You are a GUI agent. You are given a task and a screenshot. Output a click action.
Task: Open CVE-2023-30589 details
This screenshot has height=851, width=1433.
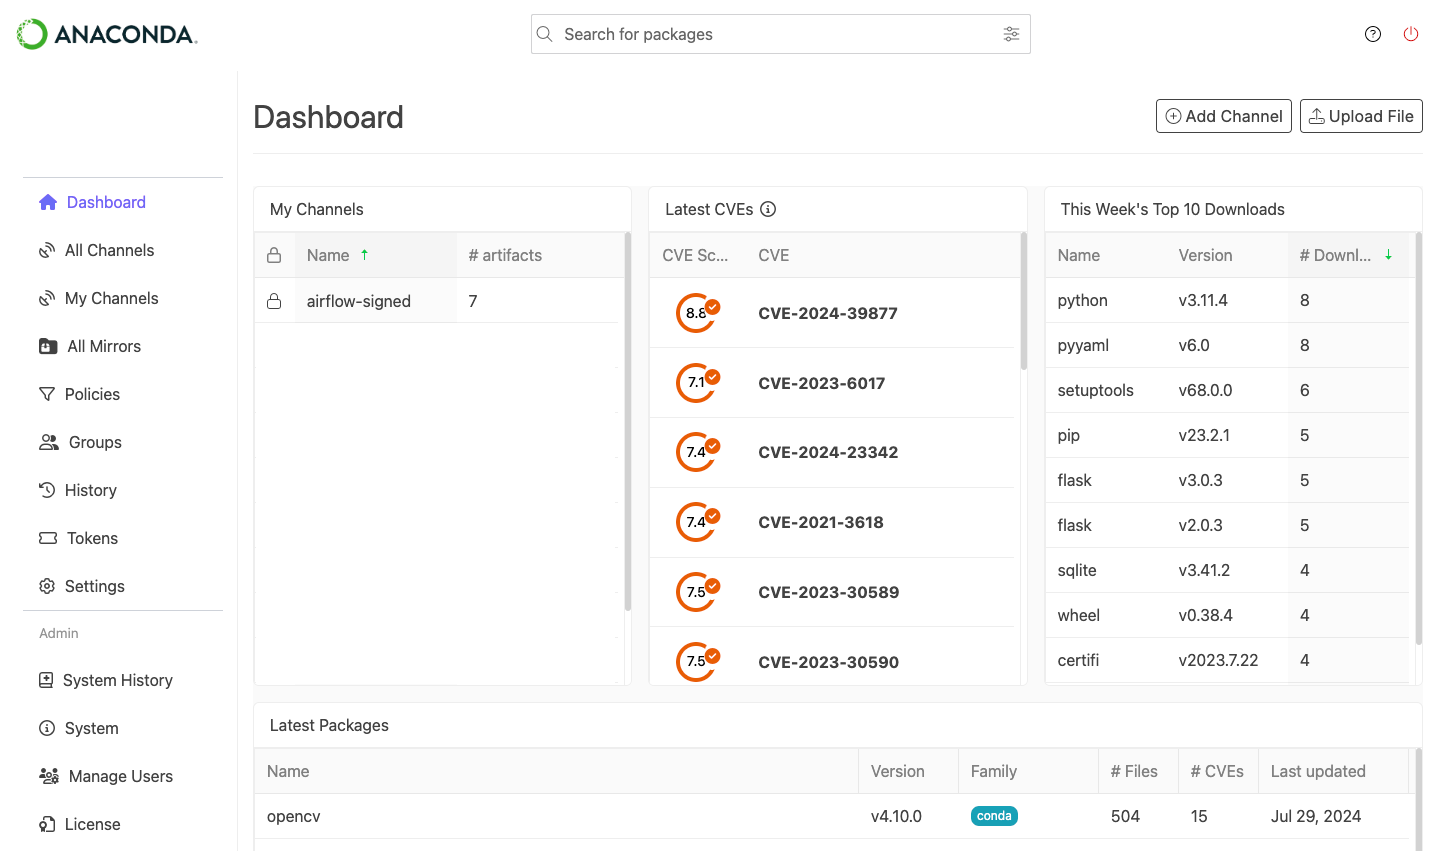829,592
